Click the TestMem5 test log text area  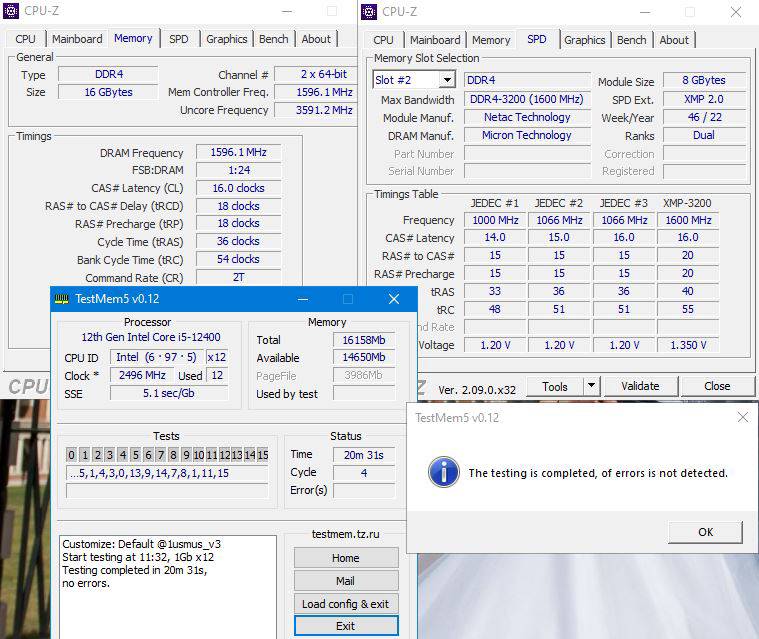pyautogui.click(x=167, y=585)
